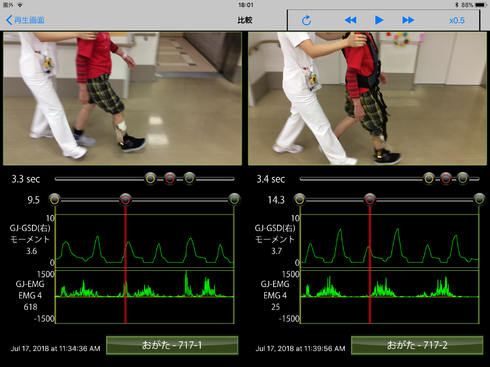Click the left moment value '3.6'
490x367 pixels.
coord(32,251)
